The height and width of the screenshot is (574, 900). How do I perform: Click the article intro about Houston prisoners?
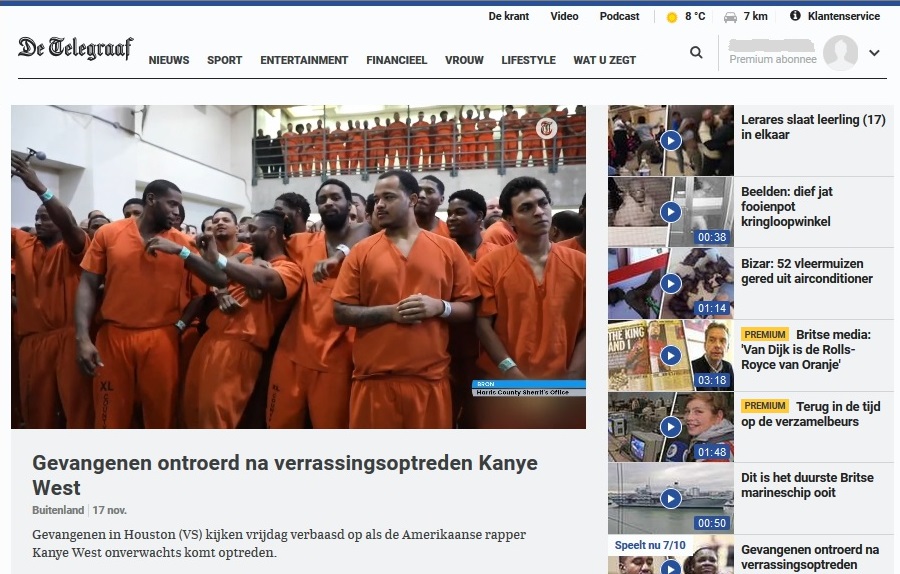pos(279,544)
